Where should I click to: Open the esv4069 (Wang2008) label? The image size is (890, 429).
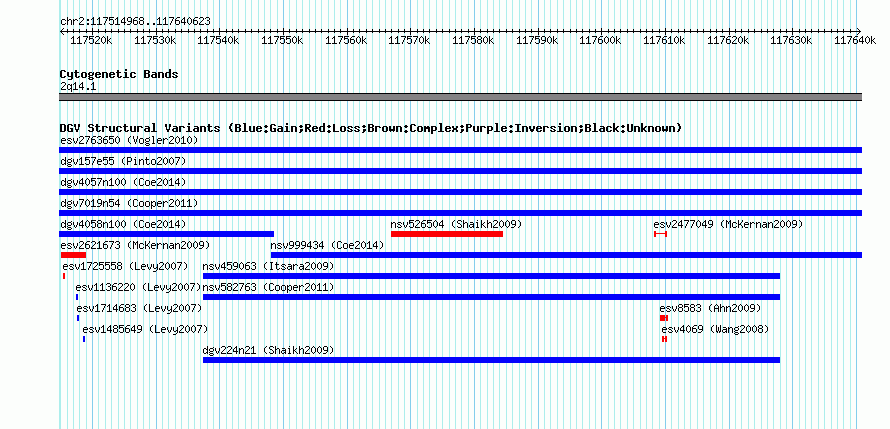coord(715,329)
